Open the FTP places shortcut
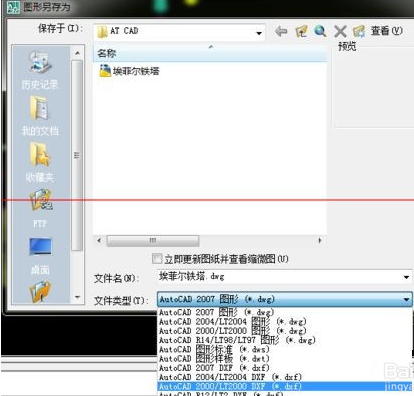 pos(40,208)
